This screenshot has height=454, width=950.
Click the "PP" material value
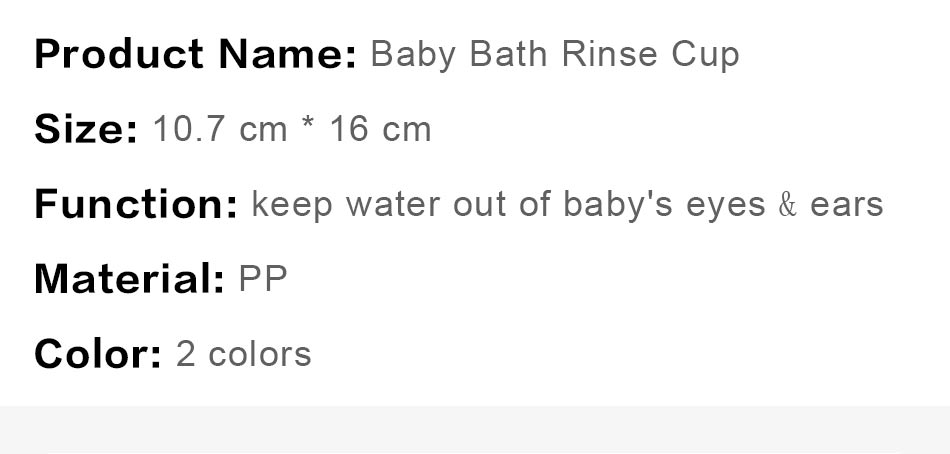[x=263, y=279]
